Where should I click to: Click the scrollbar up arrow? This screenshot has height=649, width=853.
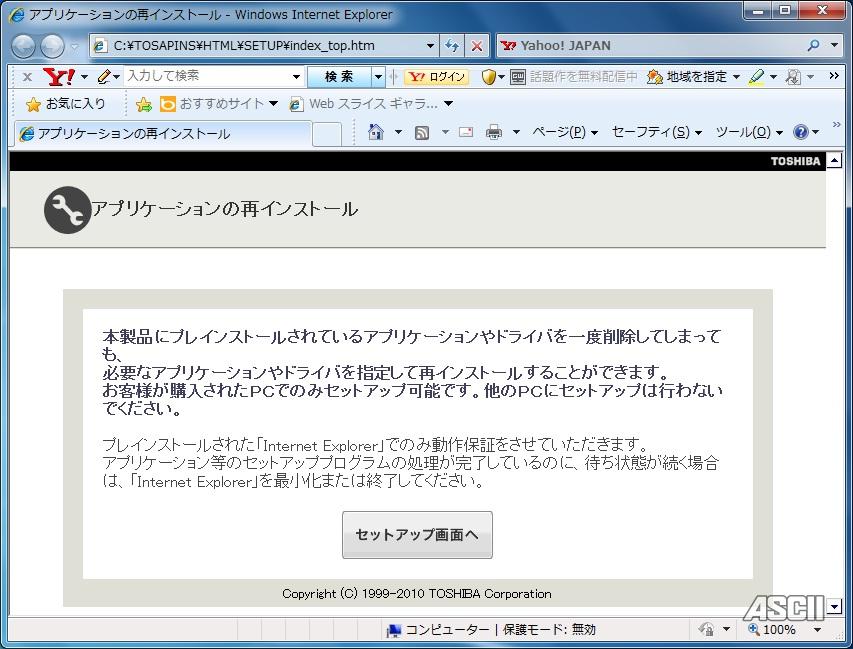click(x=834, y=161)
